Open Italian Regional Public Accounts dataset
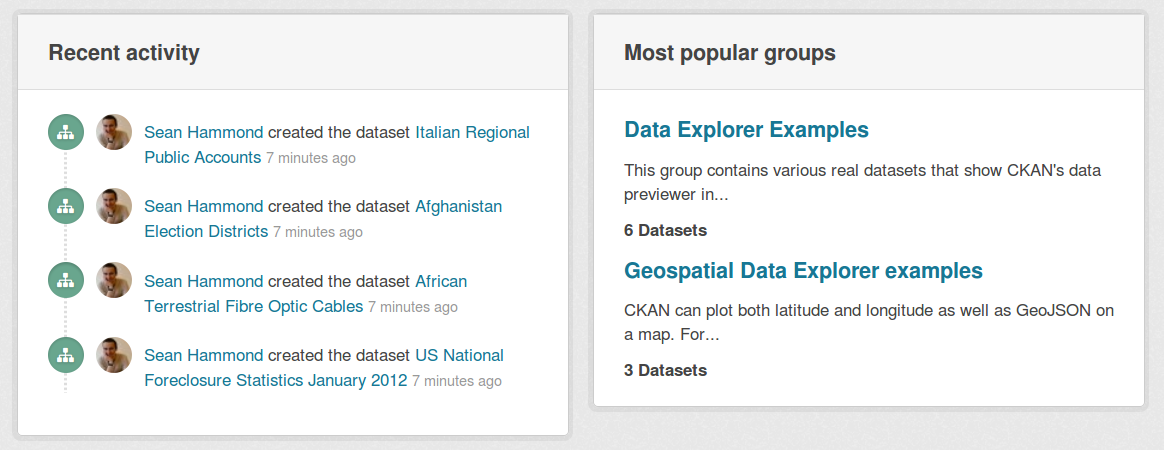The width and height of the screenshot is (1164, 450). (x=337, y=145)
